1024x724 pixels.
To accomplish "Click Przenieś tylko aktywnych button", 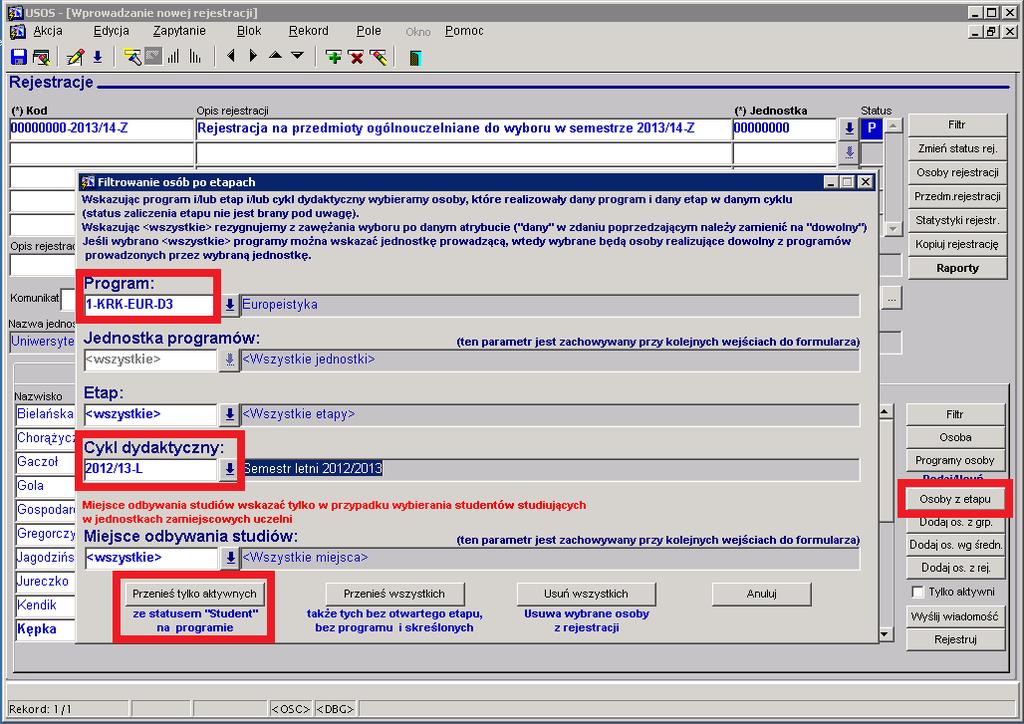I will pos(195,594).
